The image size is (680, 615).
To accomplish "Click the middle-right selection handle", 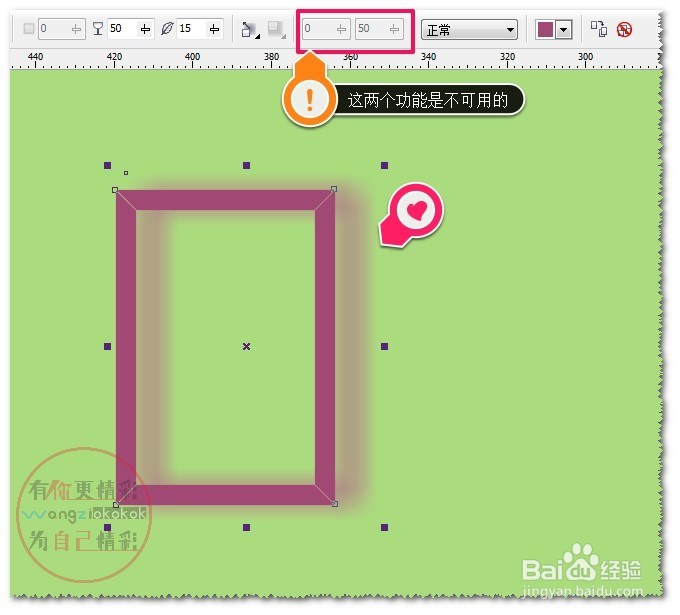I will 384,346.
